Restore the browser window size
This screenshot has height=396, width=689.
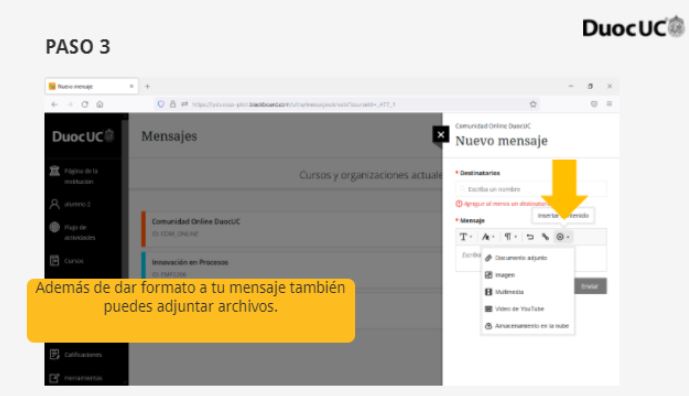(590, 86)
